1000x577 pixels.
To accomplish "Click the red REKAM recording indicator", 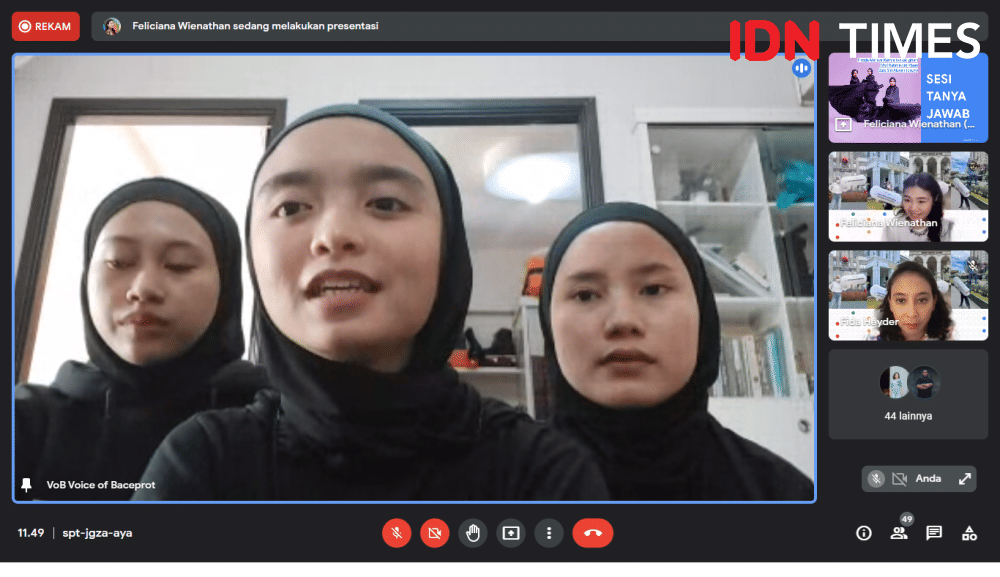I will click(x=45, y=26).
